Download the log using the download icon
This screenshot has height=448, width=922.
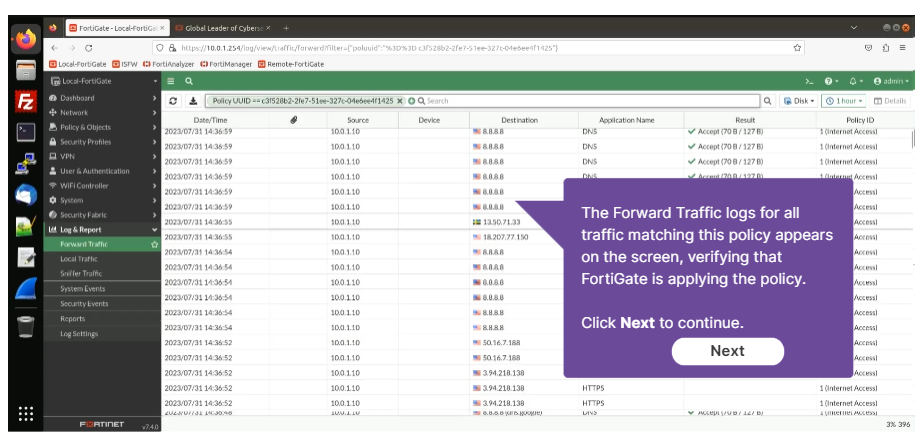[x=193, y=101]
